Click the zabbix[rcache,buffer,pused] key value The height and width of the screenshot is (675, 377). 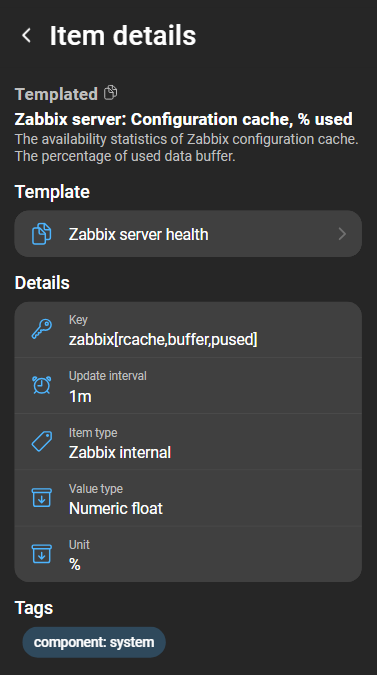(163, 340)
